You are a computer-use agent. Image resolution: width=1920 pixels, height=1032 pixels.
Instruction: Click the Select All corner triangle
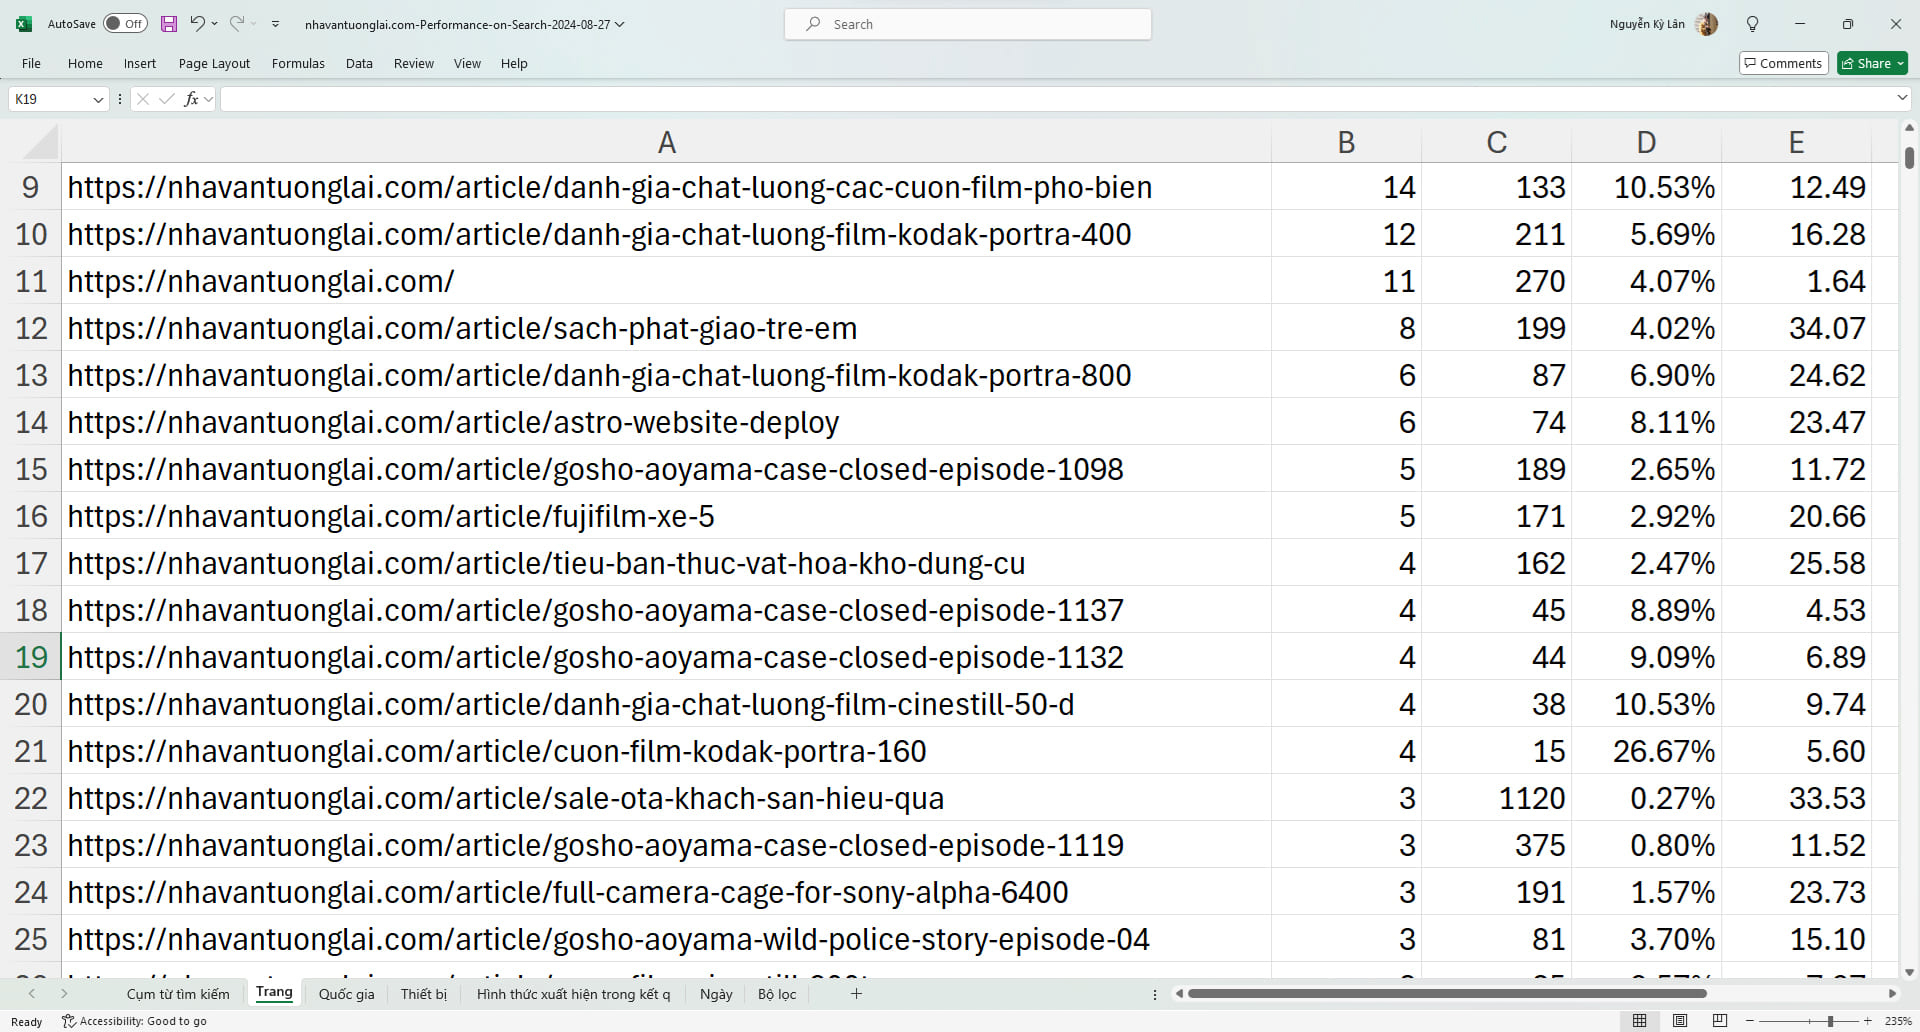tap(40, 142)
